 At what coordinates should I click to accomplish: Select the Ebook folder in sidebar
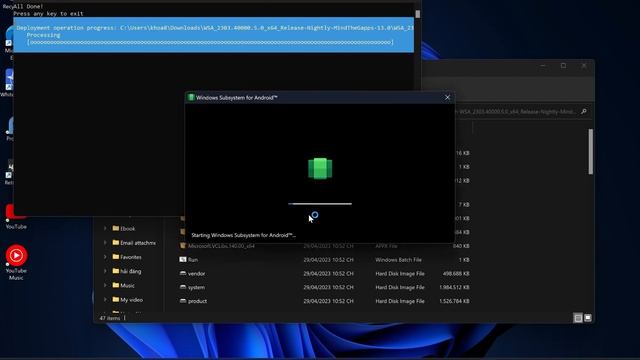pyautogui.click(x=124, y=229)
